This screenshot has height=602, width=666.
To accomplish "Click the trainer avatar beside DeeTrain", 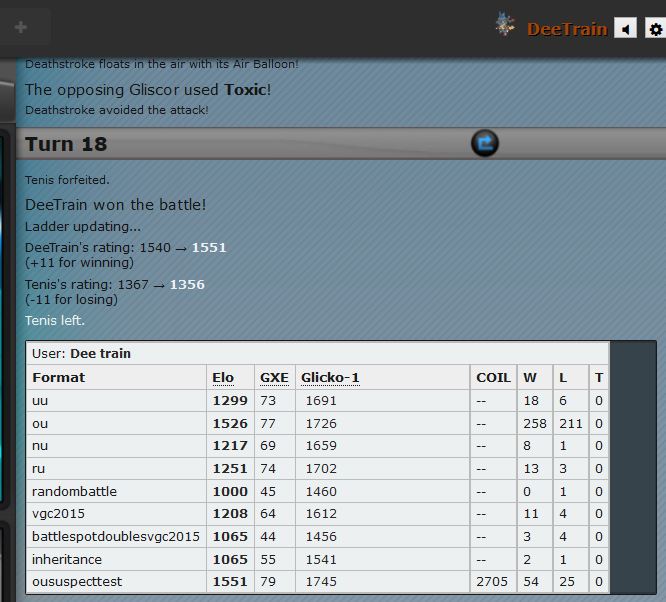I will coord(506,27).
